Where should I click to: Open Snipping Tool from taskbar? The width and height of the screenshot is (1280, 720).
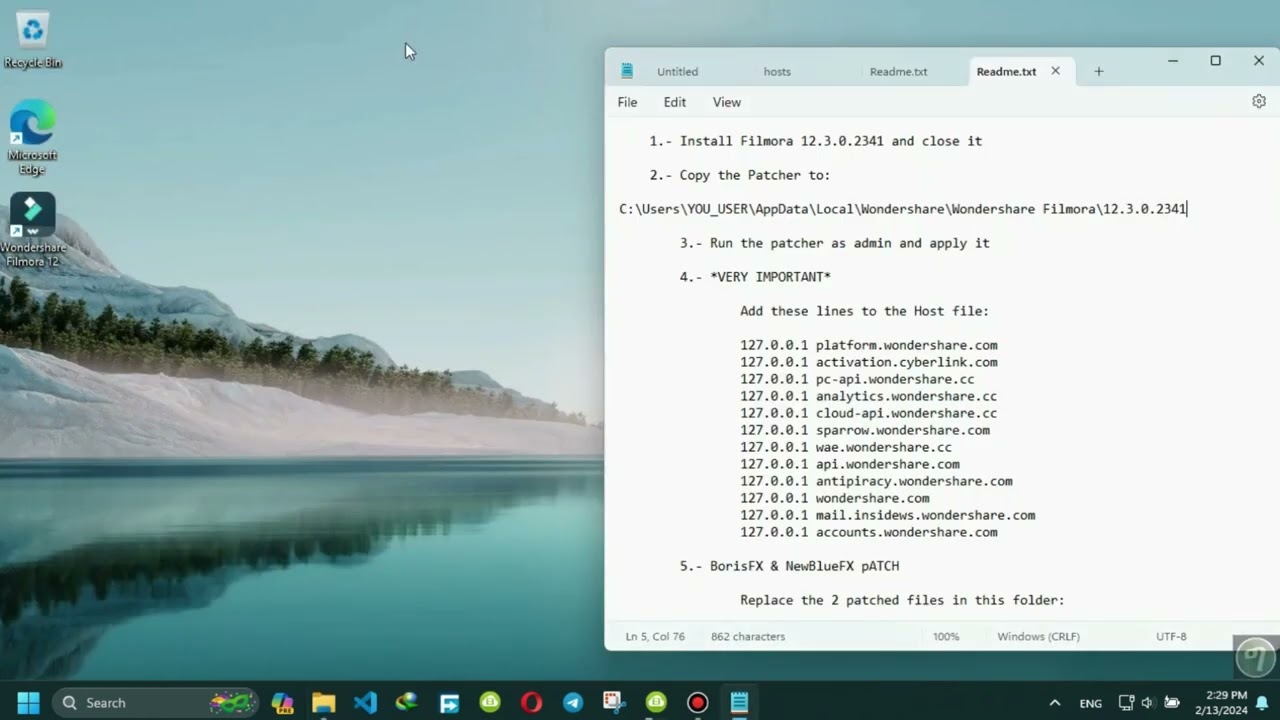(614, 703)
